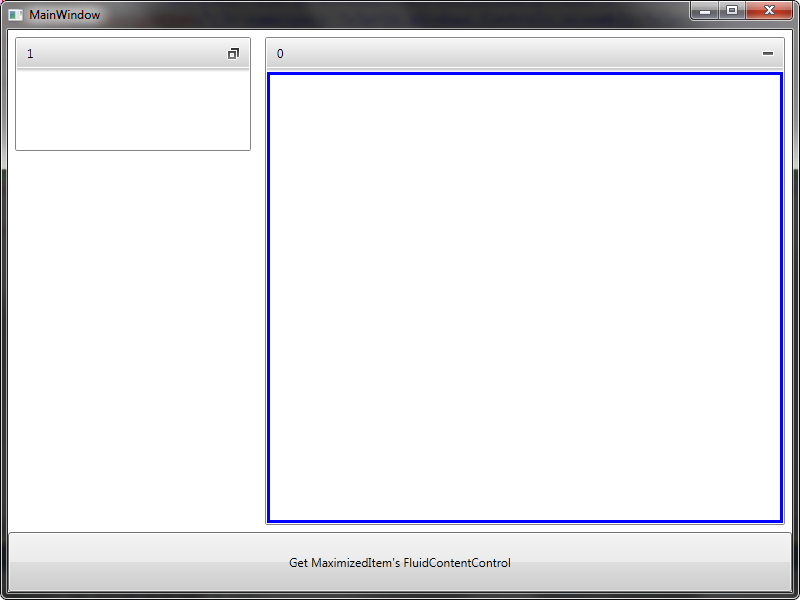Minimize tile 0 with its dash icon

[x=767, y=53]
